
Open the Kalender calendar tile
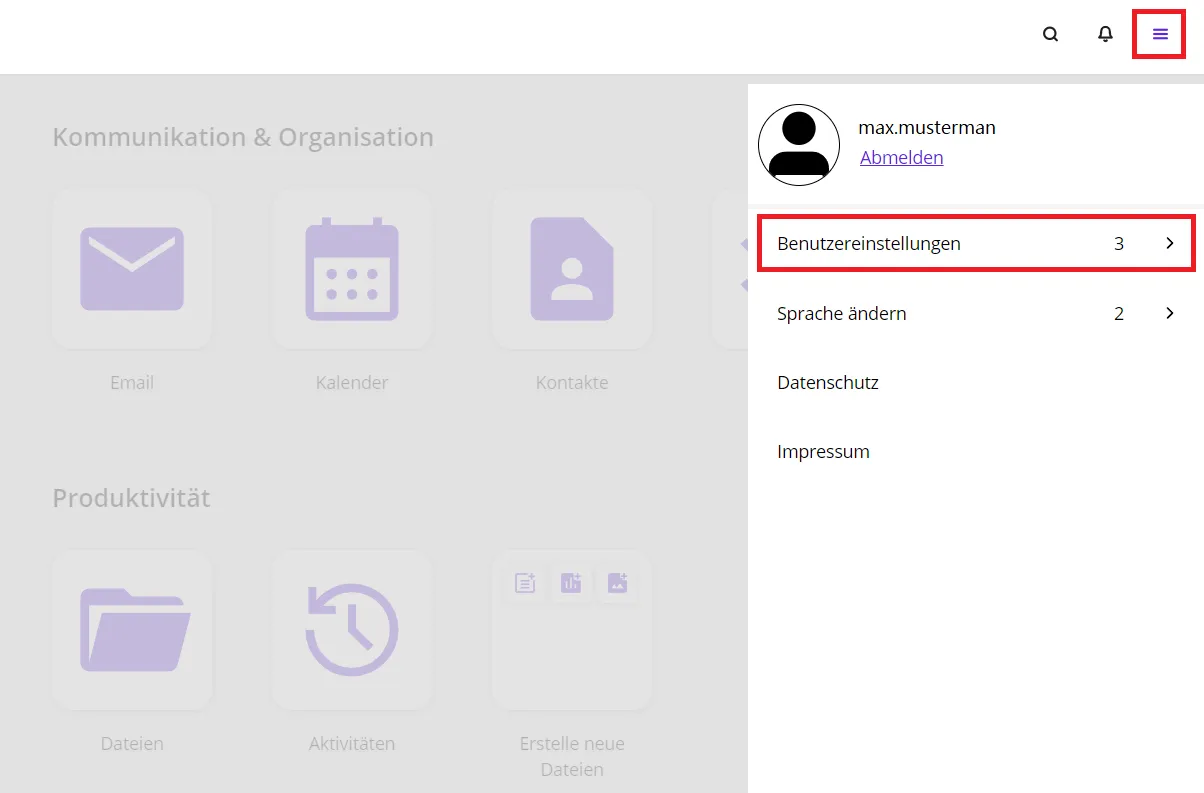352,269
